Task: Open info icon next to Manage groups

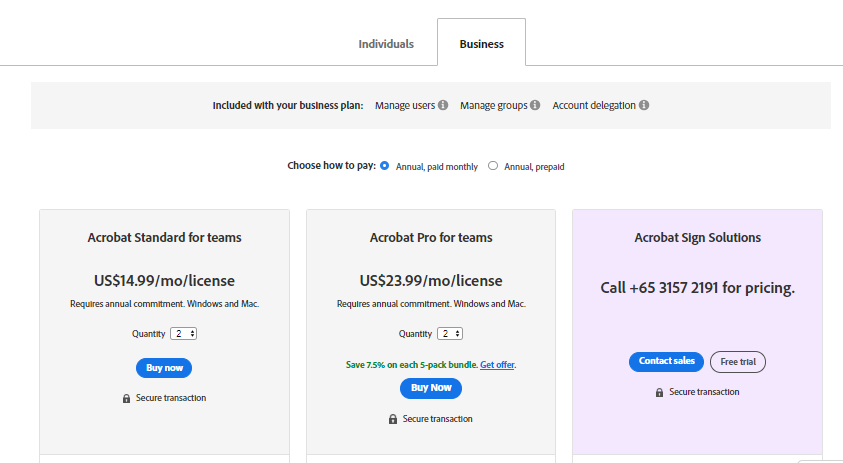Action: click(x=535, y=105)
